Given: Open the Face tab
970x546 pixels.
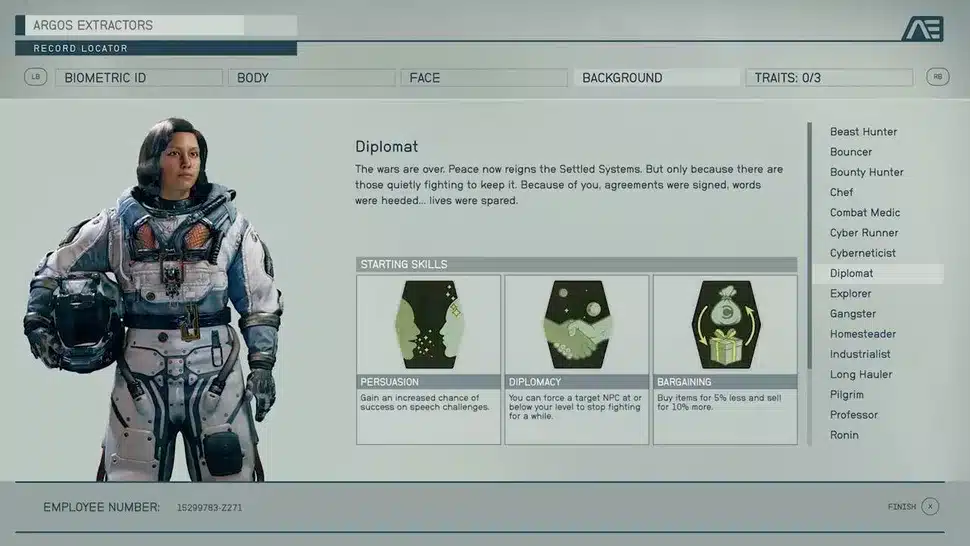Looking at the screenshot, I should point(483,78).
